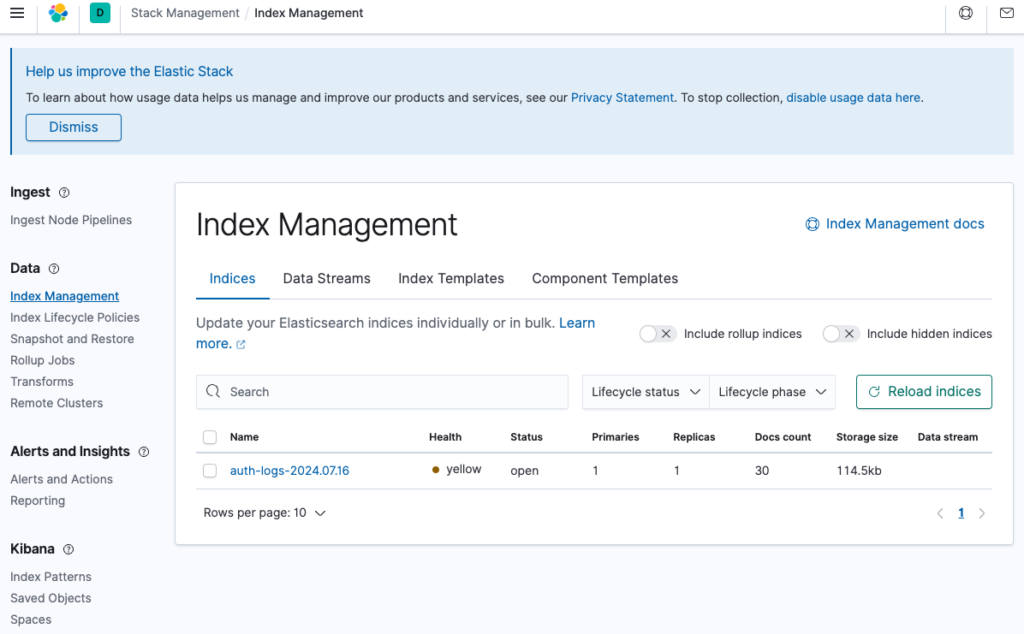The image size is (1024, 634).
Task: Toggle Include hidden indices switch
Action: pos(840,334)
